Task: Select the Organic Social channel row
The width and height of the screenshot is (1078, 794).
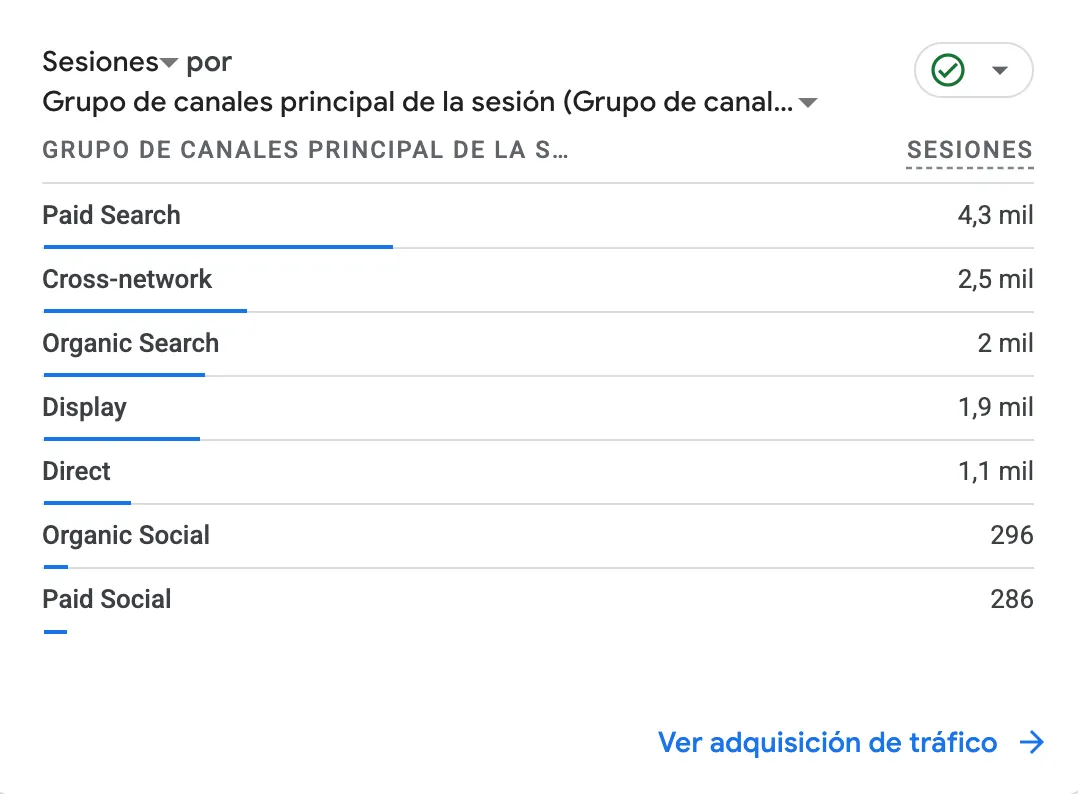Action: coord(538,536)
